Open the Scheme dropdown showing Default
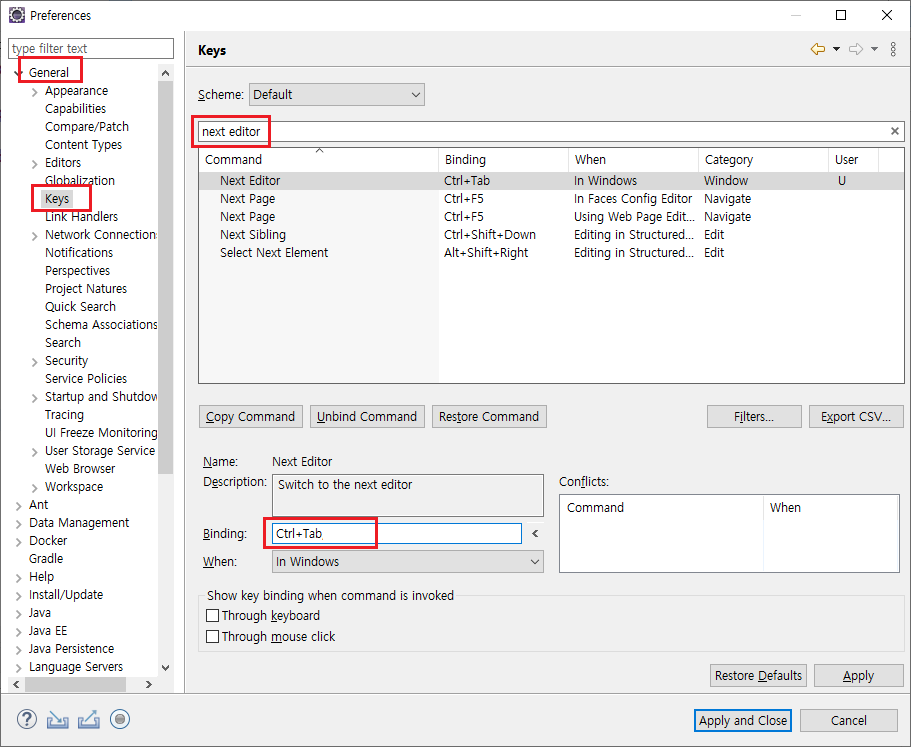This screenshot has width=911, height=747. click(x=337, y=95)
